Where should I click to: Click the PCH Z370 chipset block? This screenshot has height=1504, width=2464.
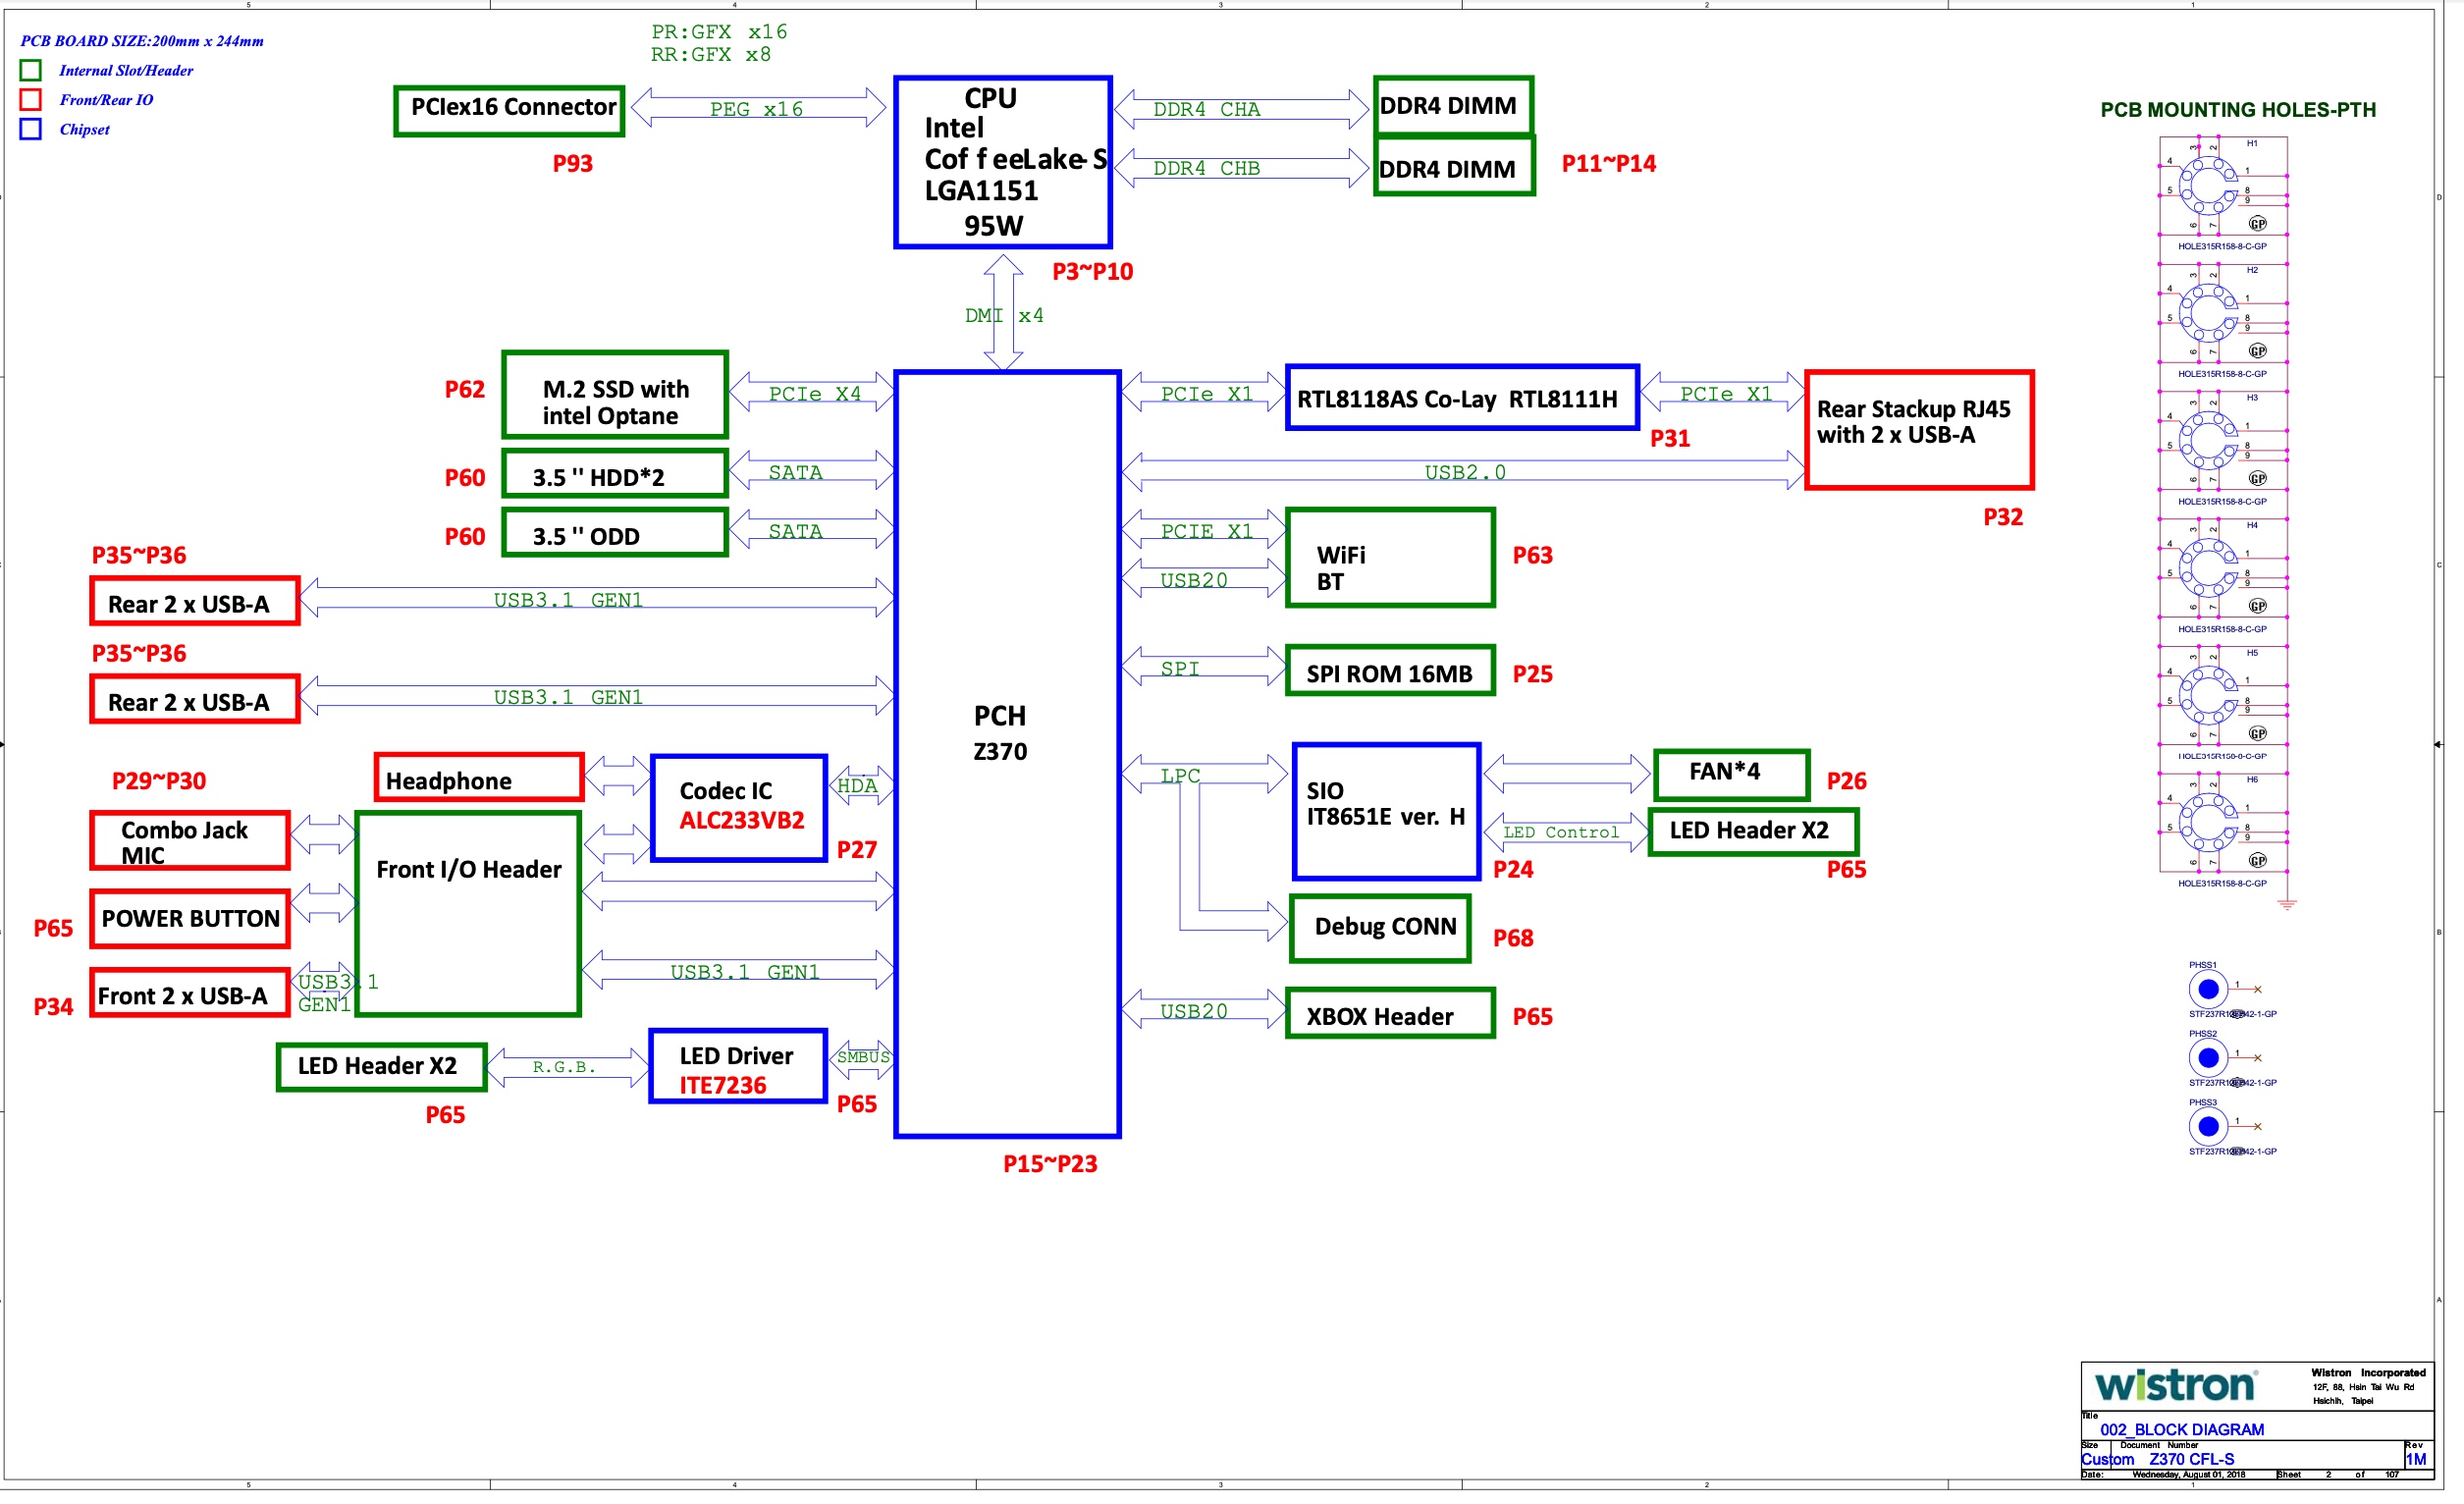point(1006,754)
